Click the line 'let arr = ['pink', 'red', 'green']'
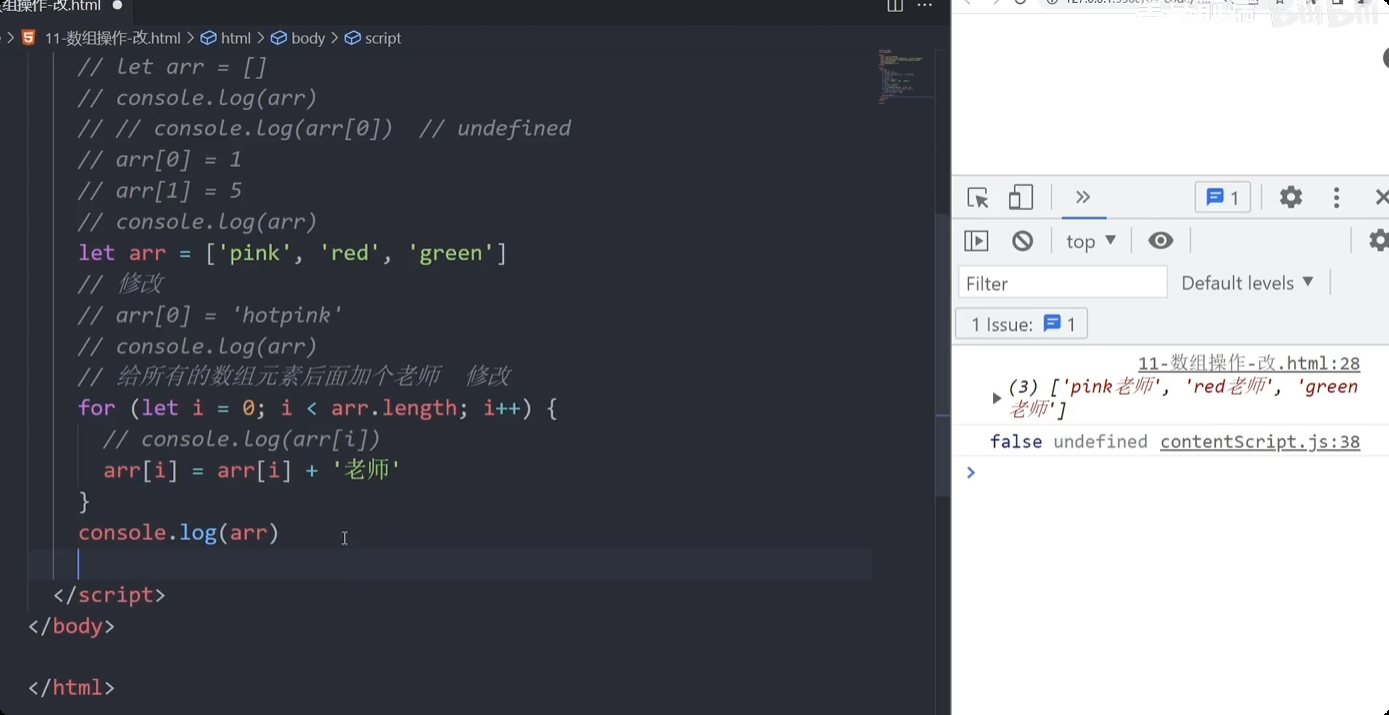1389x715 pixels. [x=293, y=253]
